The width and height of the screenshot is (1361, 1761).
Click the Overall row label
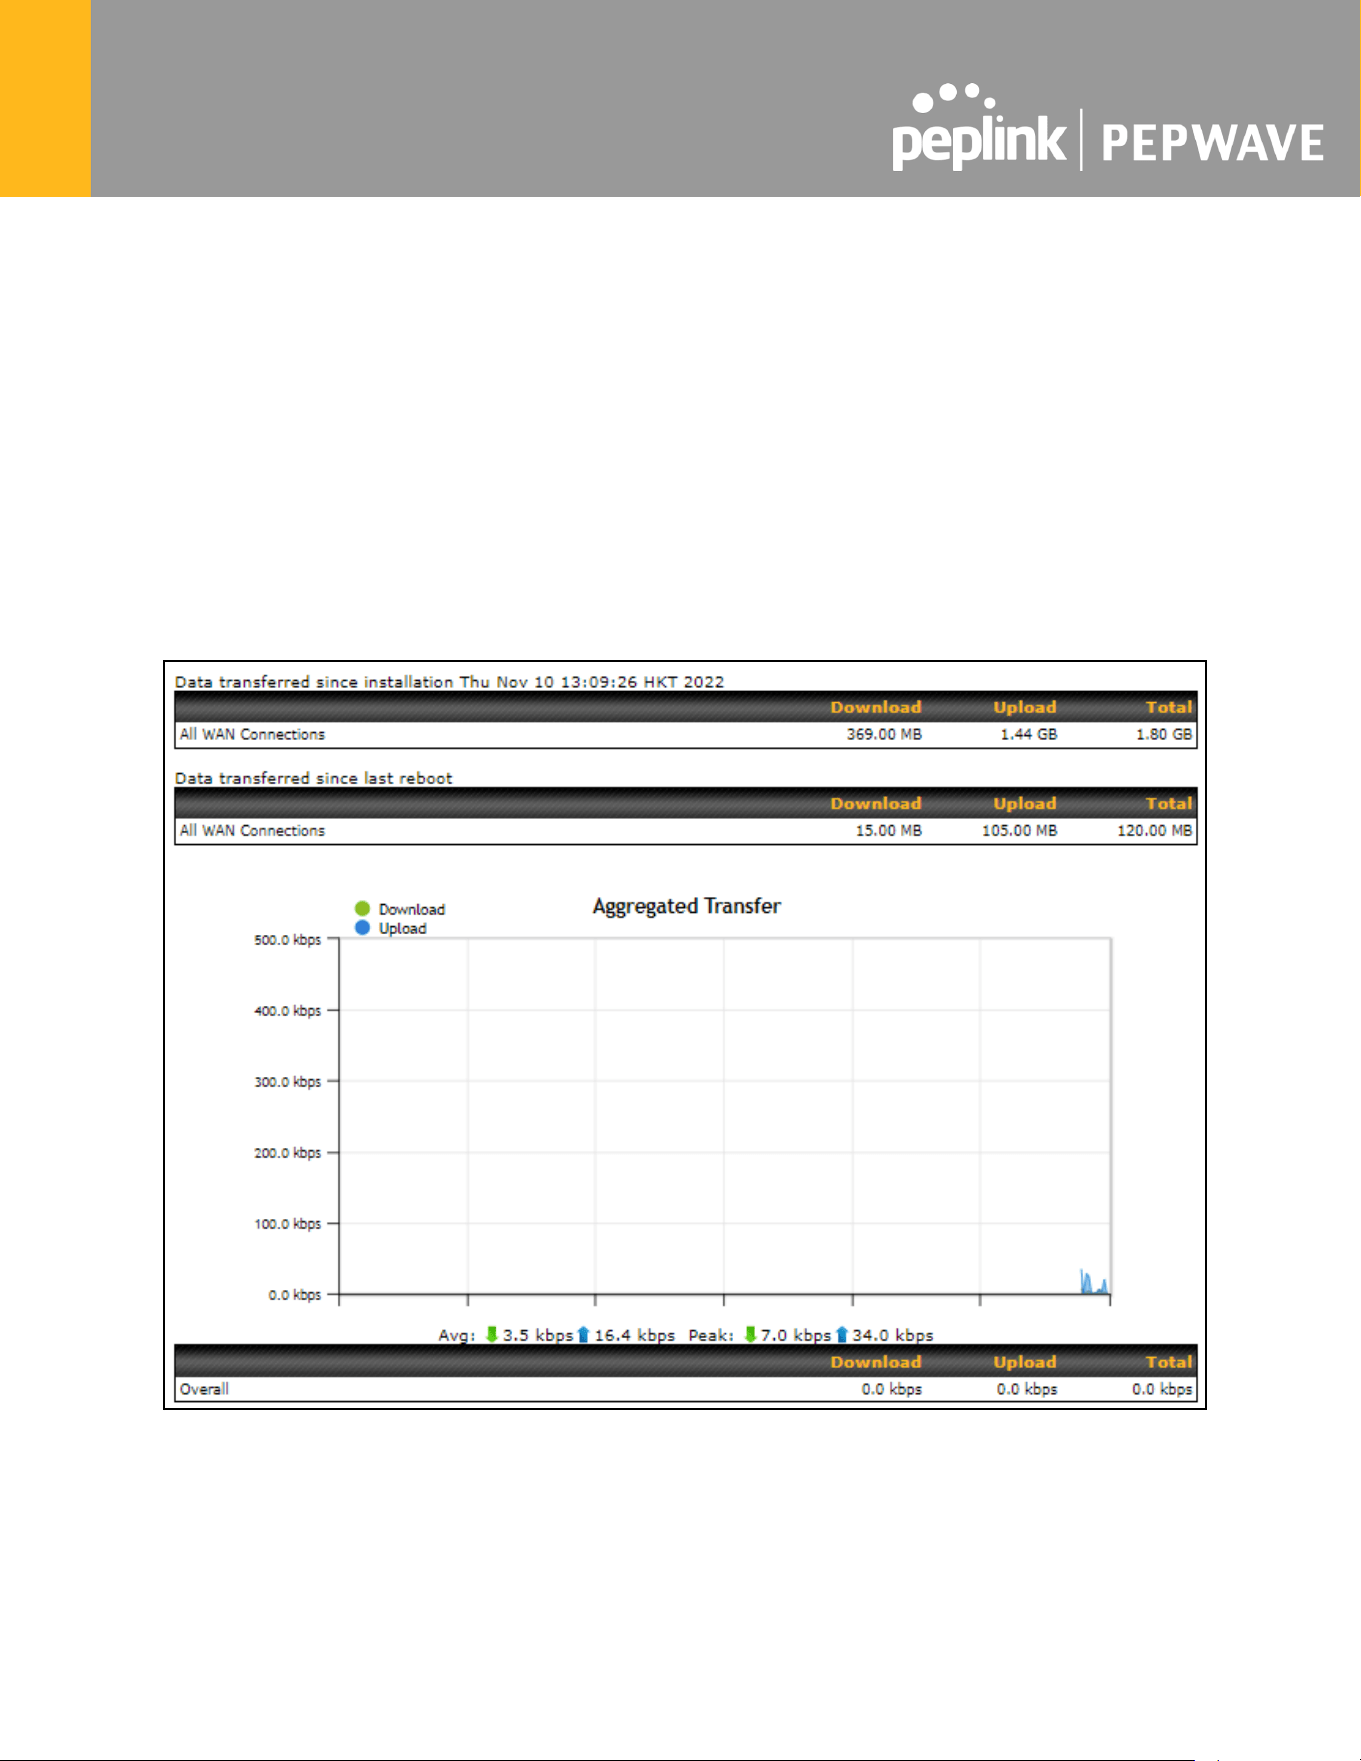(204, 1389)
